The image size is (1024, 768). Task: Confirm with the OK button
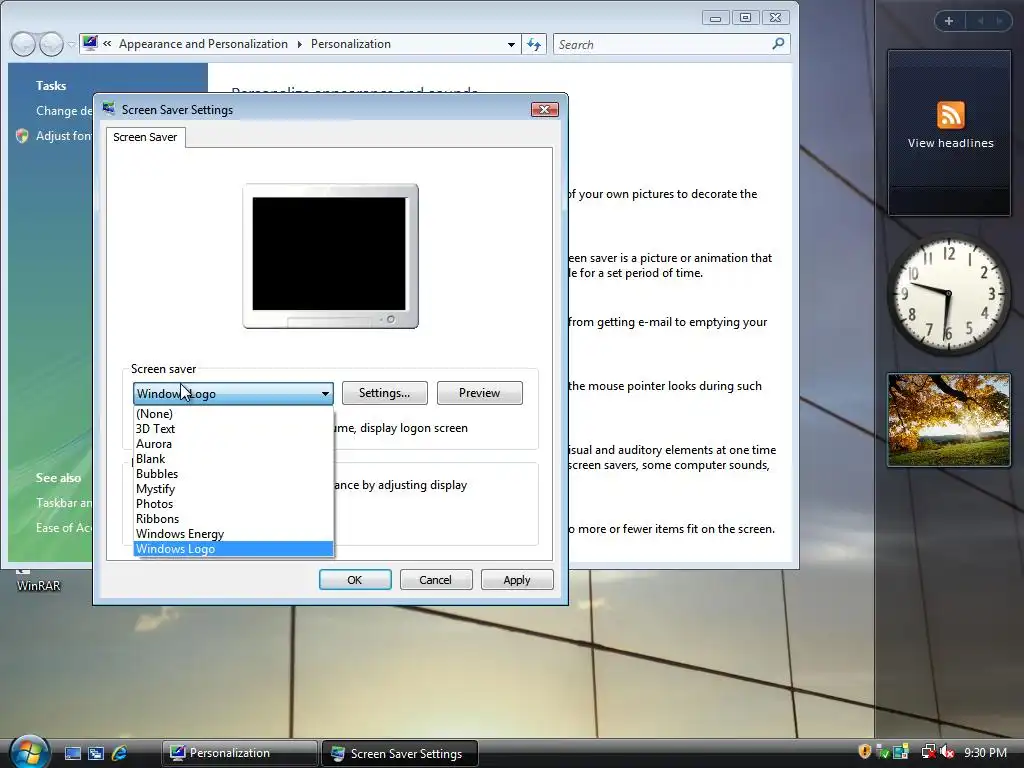[355, 580]
